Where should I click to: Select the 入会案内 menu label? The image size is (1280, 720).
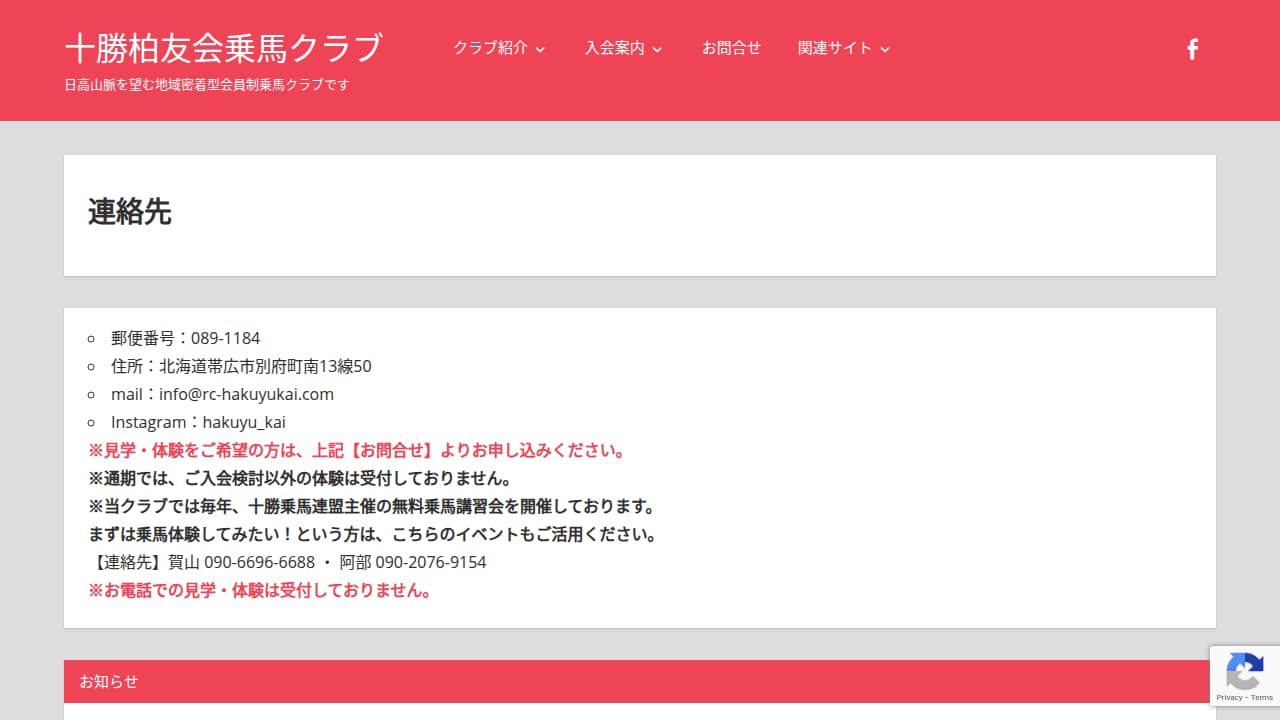[615, 48]
